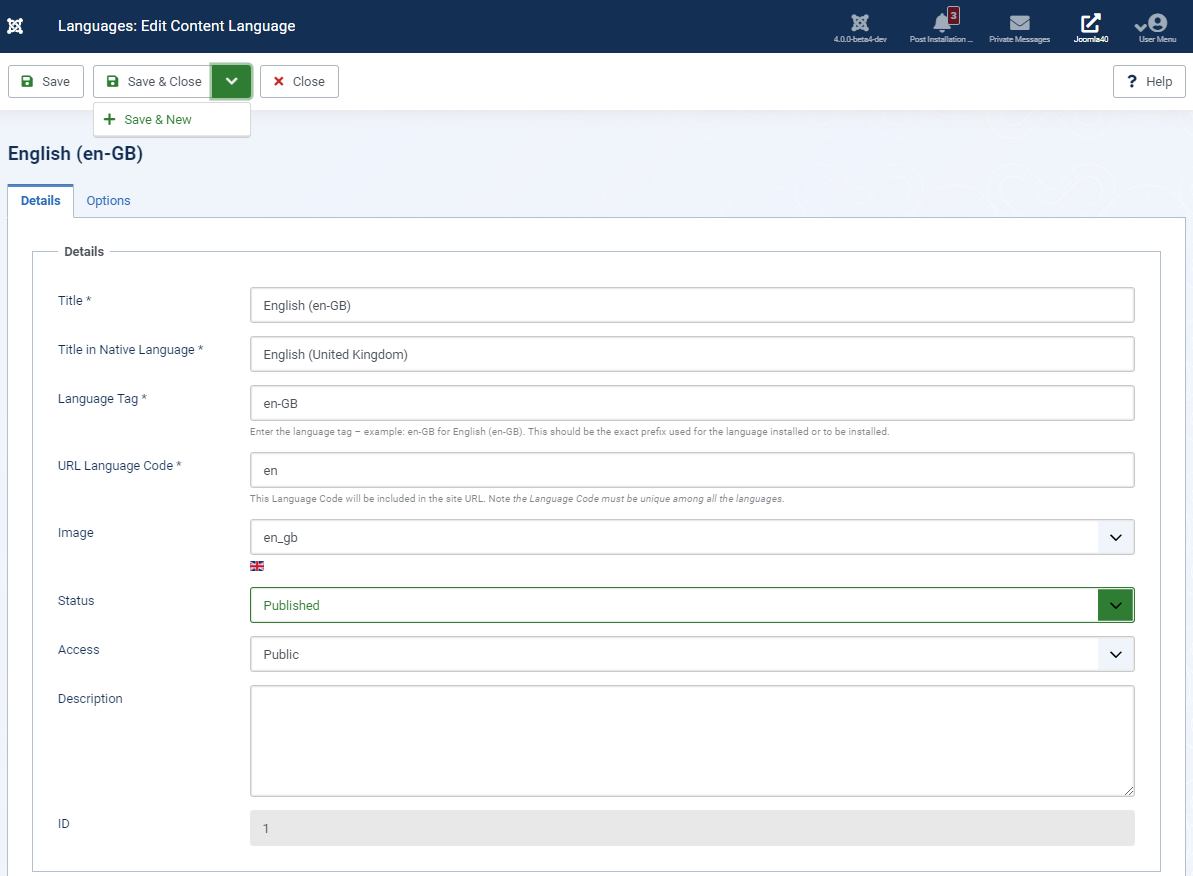Image resolution: width=1193 pixels, height=876 pixels.
Task: Choose Save & New from dropdown menu
Action: 157,120
